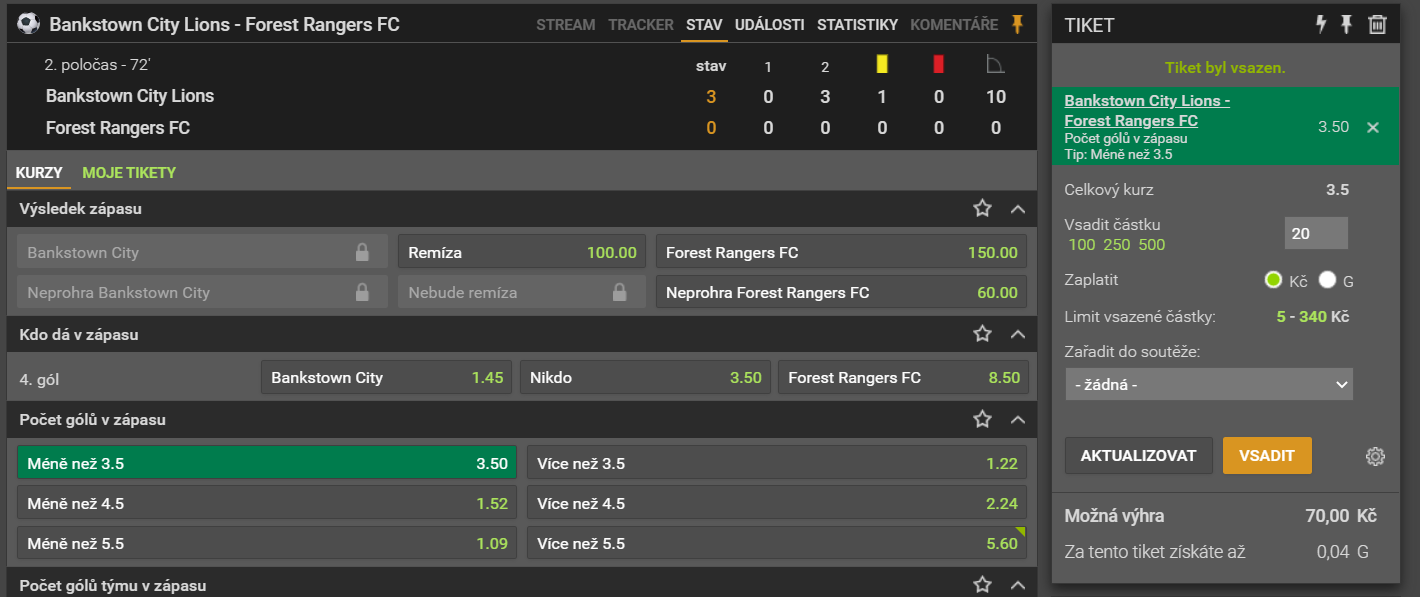Select Kč payment radio button
This screenshot has width=1420, height=597.
pyautogui.click(x=1273, y=280)
